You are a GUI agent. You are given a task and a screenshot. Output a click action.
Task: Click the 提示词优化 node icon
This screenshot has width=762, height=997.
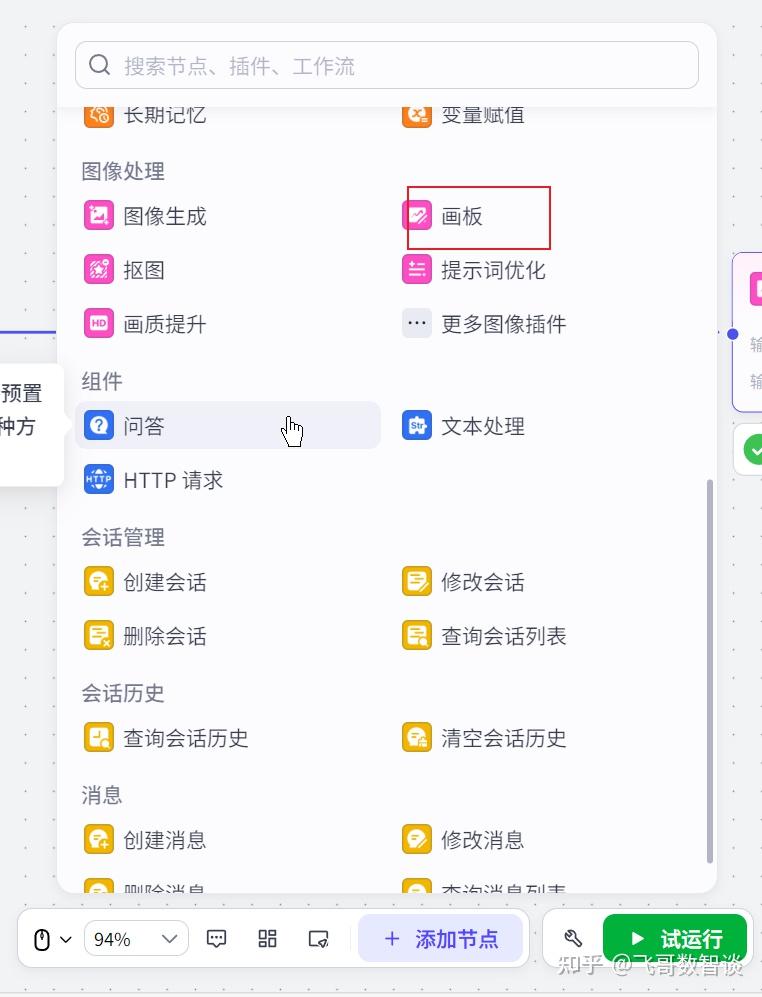pyautogui.click(x=417, y=270)
